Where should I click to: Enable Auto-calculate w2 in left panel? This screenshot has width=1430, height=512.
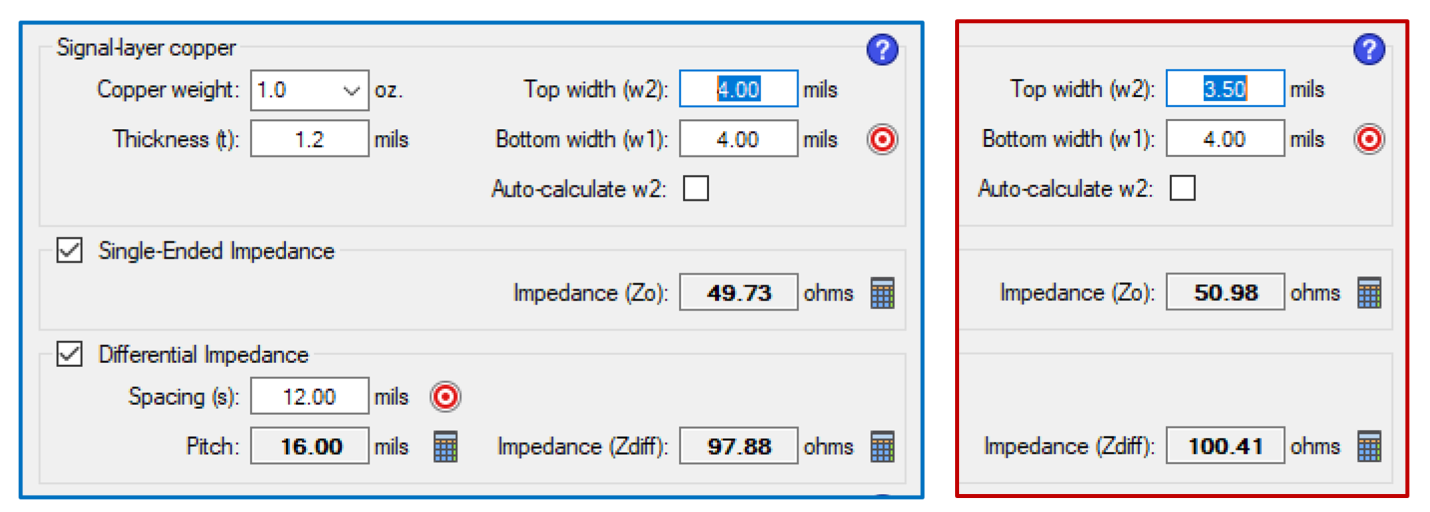click(696, 188)
